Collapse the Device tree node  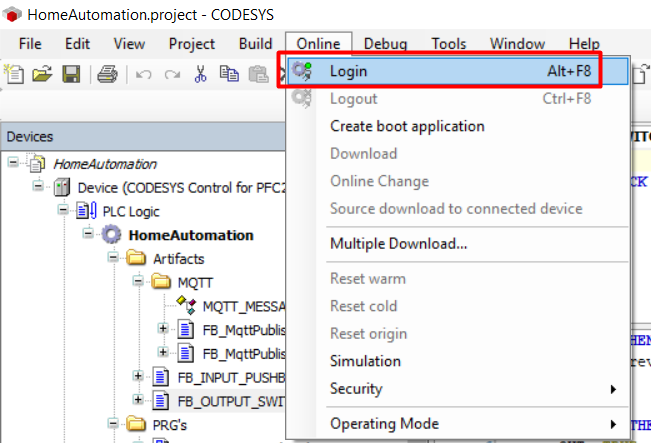coord(38,186)
